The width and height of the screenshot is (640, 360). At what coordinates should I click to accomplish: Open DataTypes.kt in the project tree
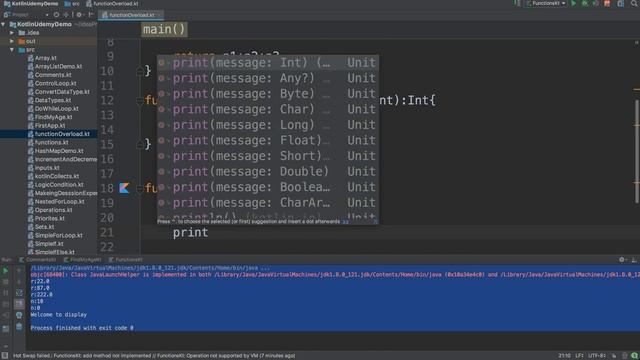tap(53, 100)
